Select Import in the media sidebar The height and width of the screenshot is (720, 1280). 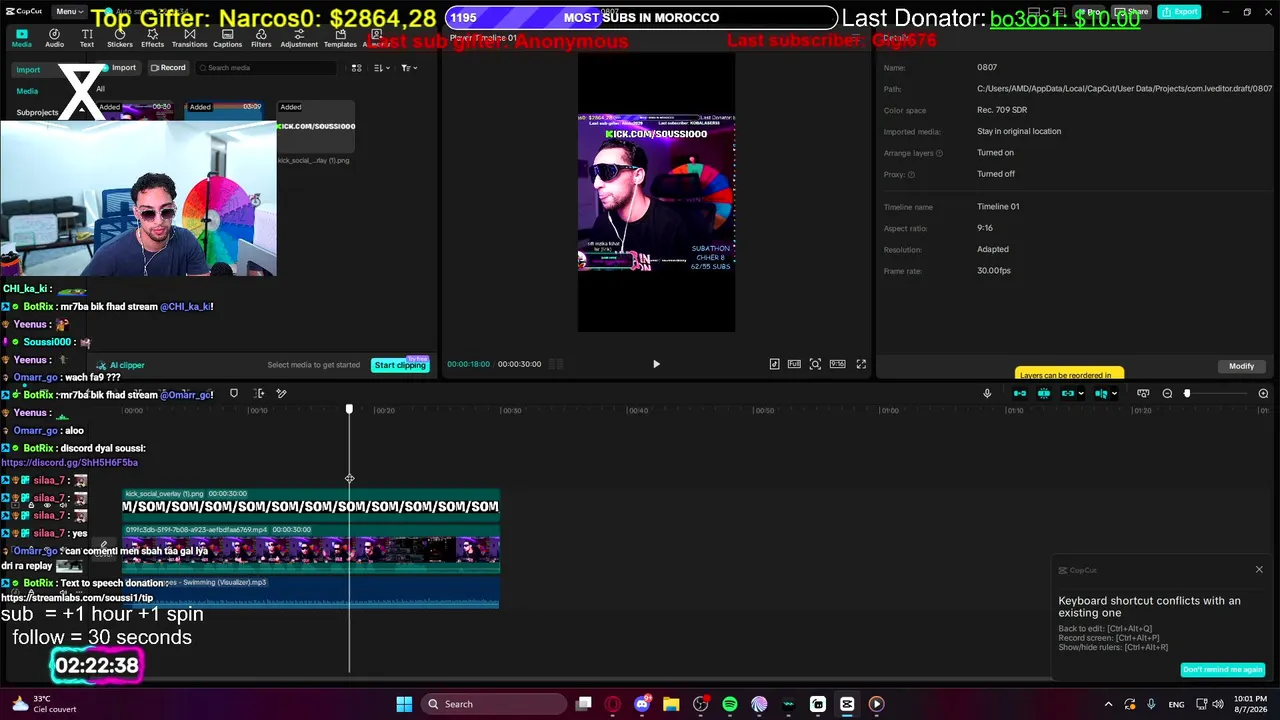28,69
